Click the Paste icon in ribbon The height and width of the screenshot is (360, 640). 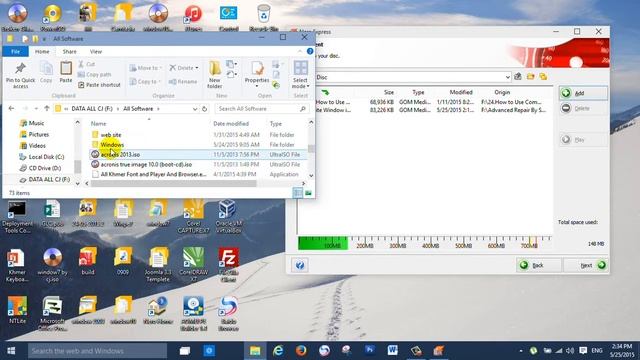66,68
